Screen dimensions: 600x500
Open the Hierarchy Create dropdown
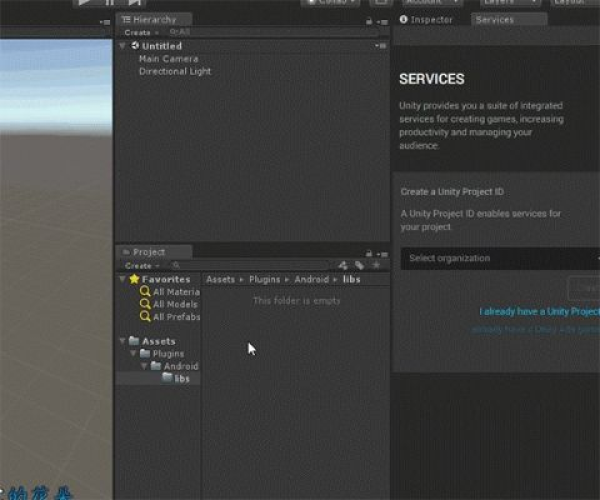(x=141, y=33)
